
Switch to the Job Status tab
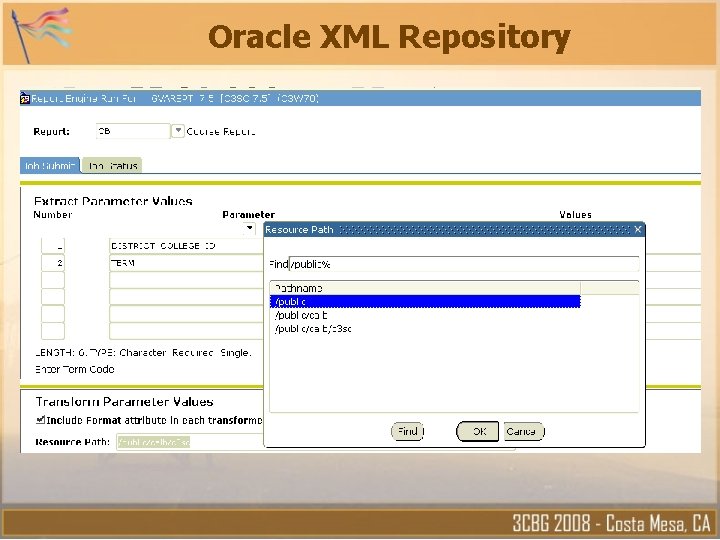click(112, 165)
